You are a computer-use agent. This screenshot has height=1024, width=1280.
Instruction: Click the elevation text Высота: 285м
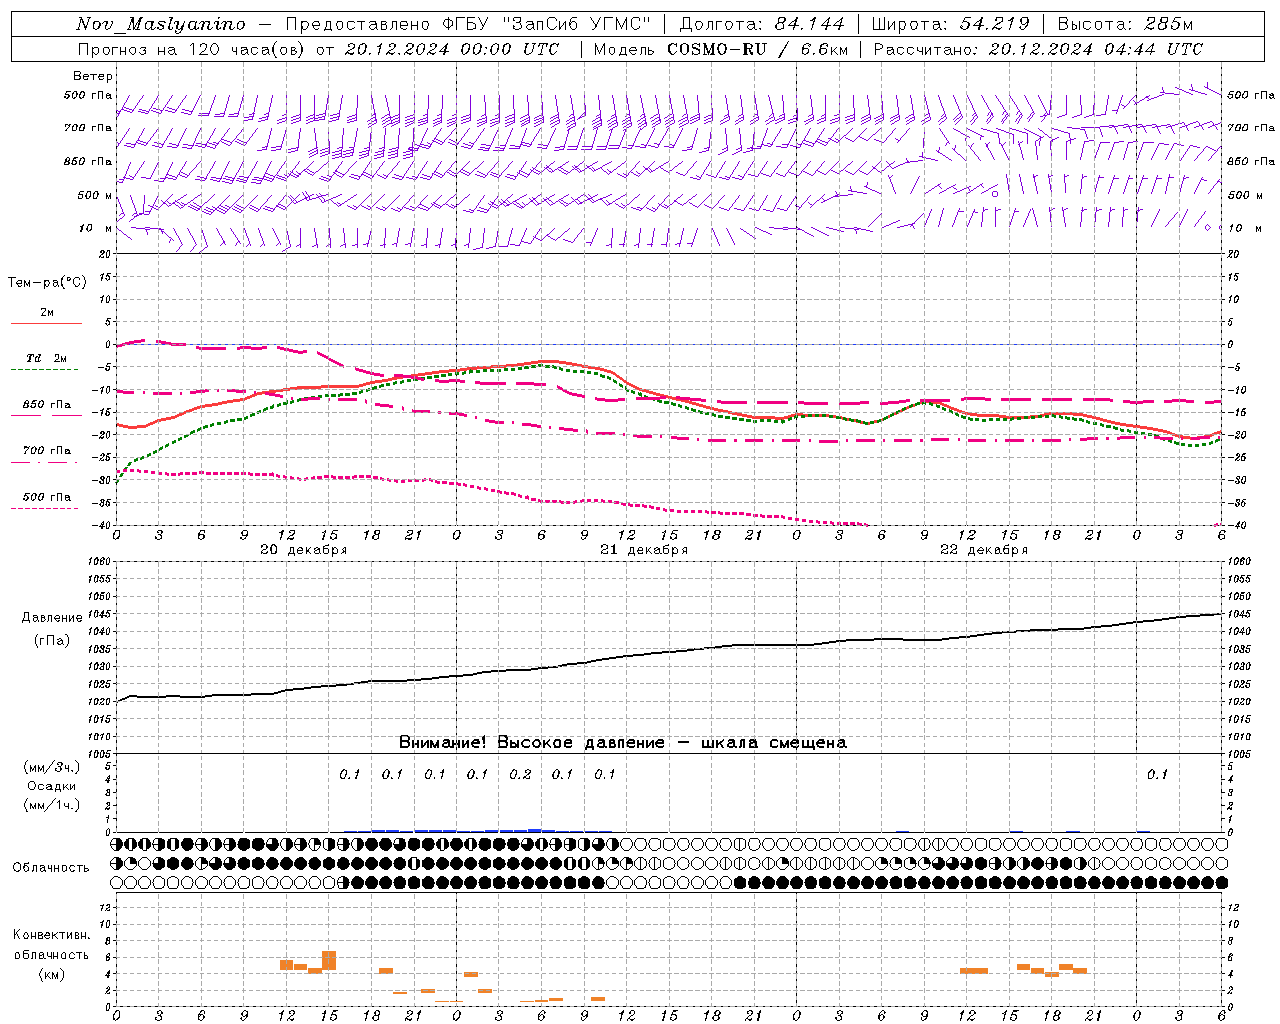click(x=1125, y=24)
